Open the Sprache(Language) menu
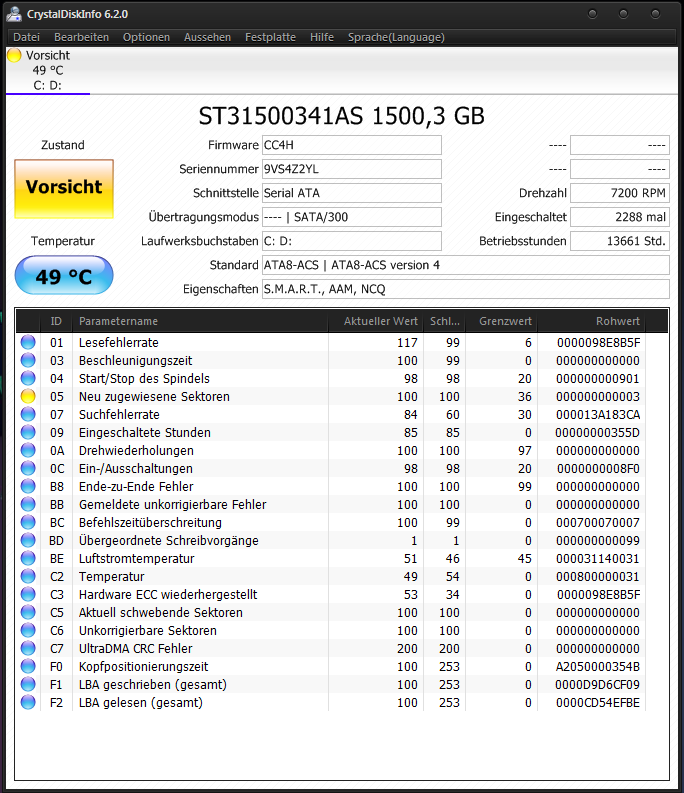This screenshot has width=684, height=793. 396,37
